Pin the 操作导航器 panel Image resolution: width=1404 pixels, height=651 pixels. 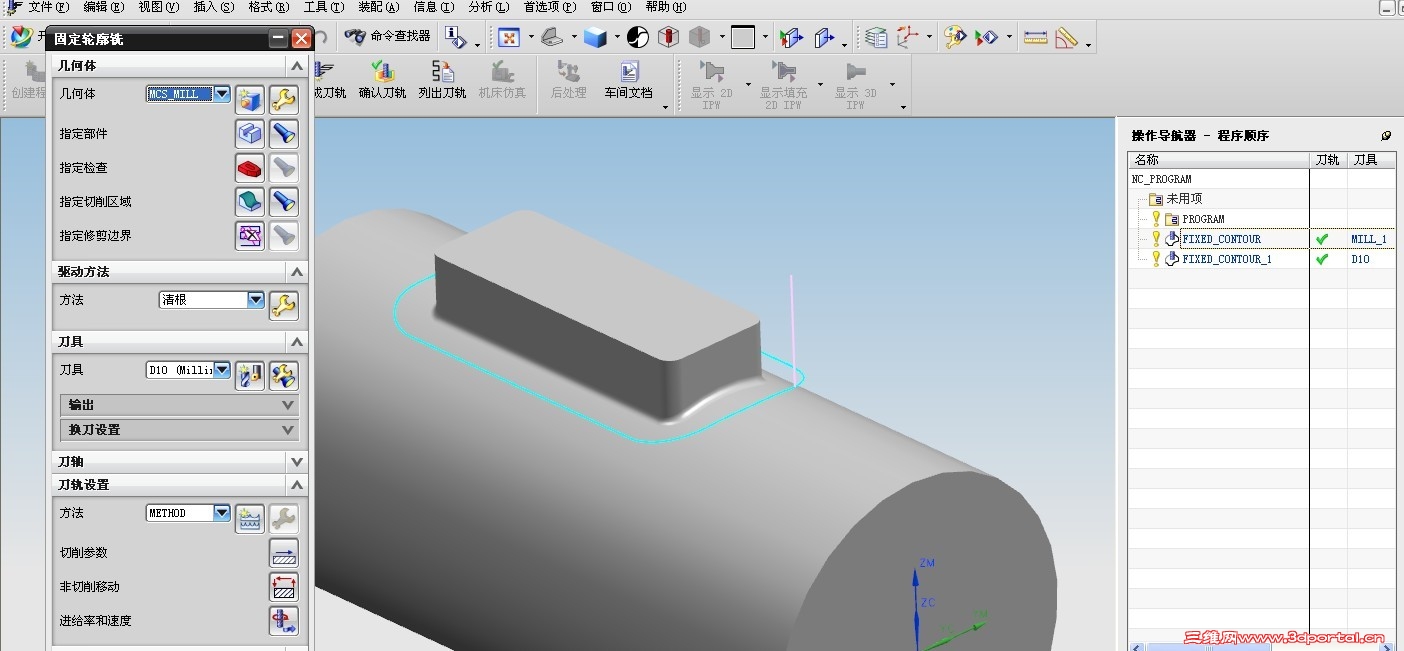(x=1386, y=135)
